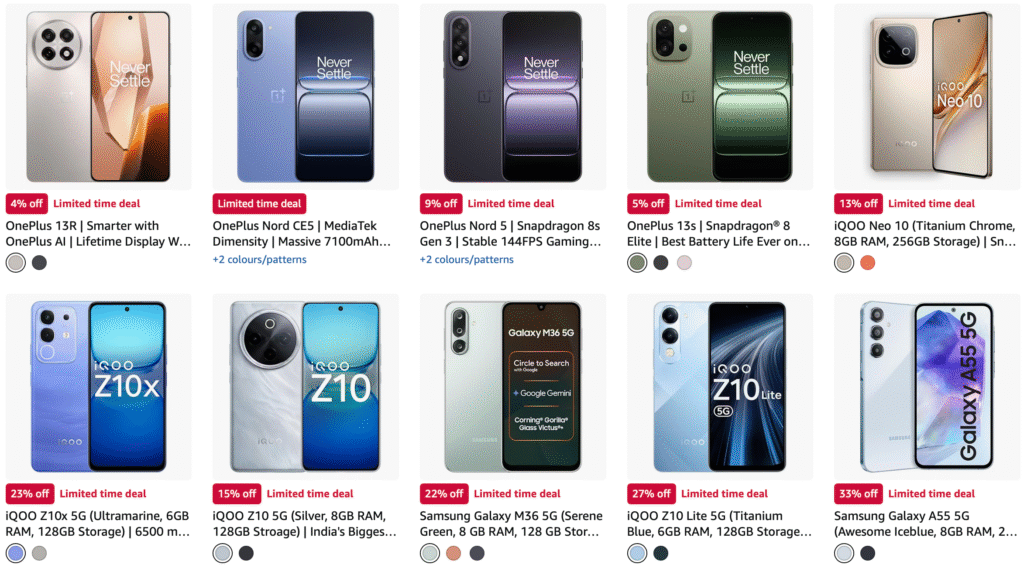The image size is (1024, 575).
Task: Open Samsung Galaxy A55 5G title link
Action: point(925,523)
